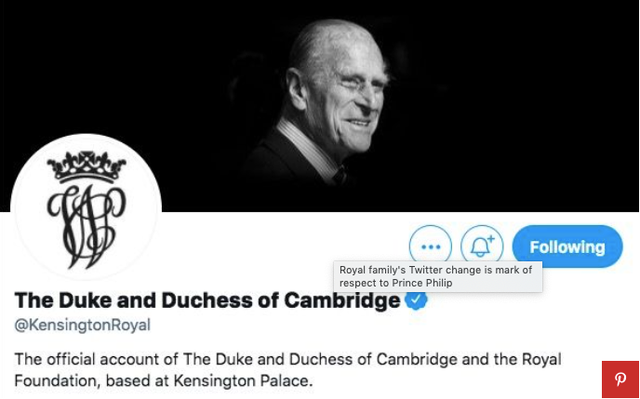Turn on notifications with the bell icon

pyautogui.click(x=482, y=246)
